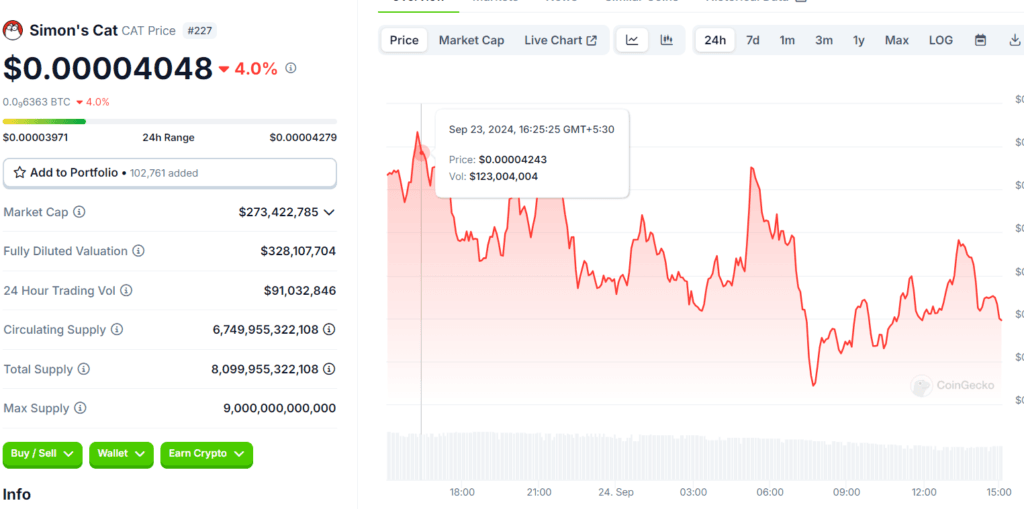Click the tooltip price $0.00004243
Viewport: 1024px width, 509px height.
[x=513, y=159]
